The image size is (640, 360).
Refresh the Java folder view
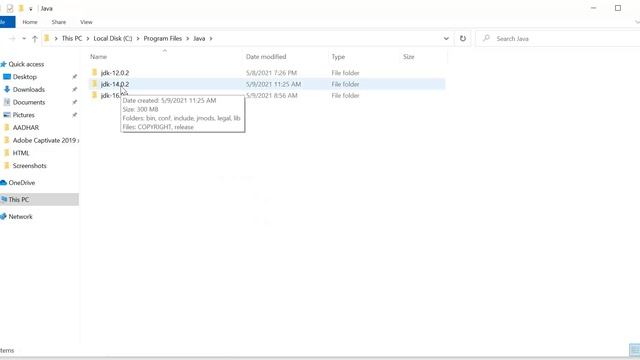[x=462, y=38]
